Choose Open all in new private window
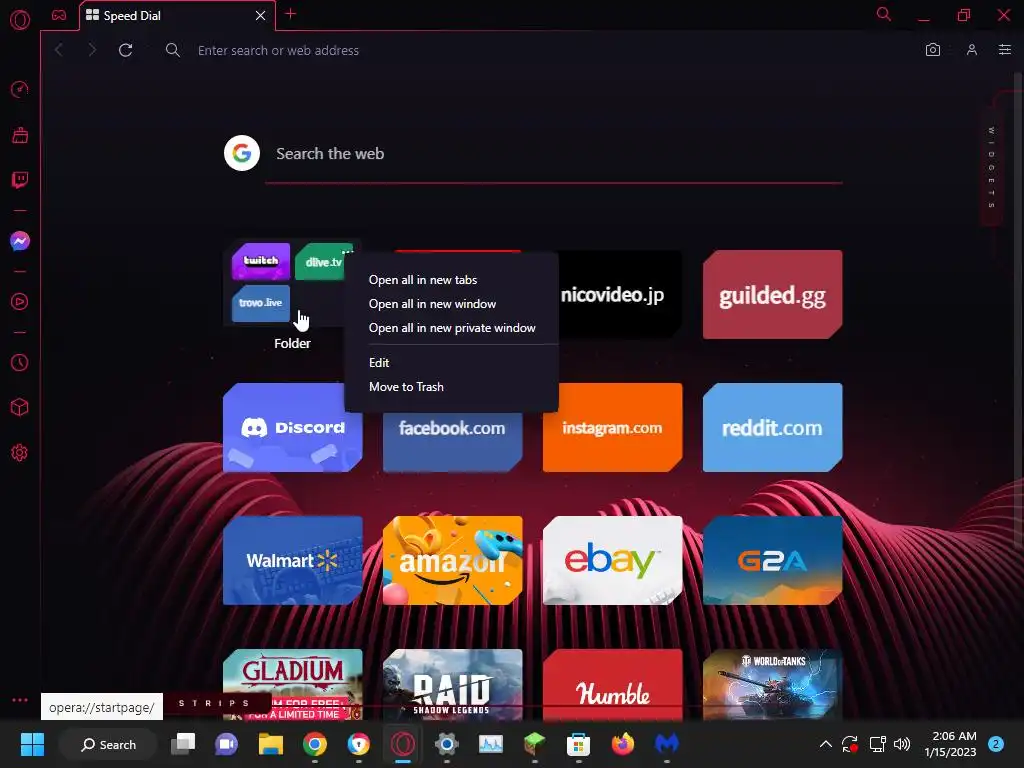Viewport: 1024px width, 768px height. (x=451, y=328)
